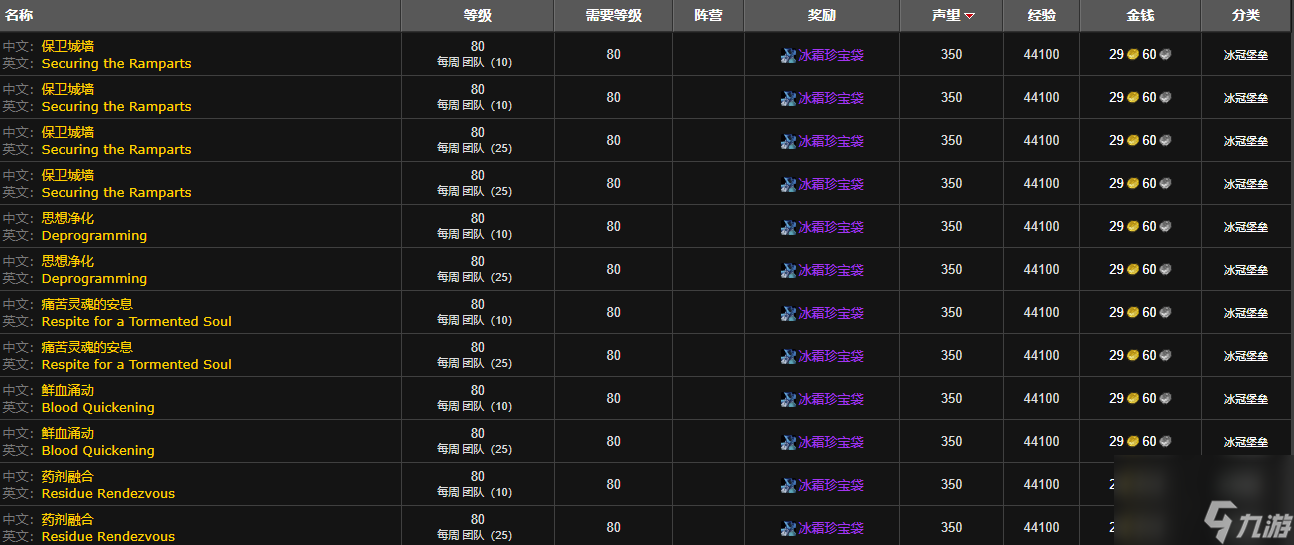
Task: Sort by 等级 column header
Action: pos(477,15)
